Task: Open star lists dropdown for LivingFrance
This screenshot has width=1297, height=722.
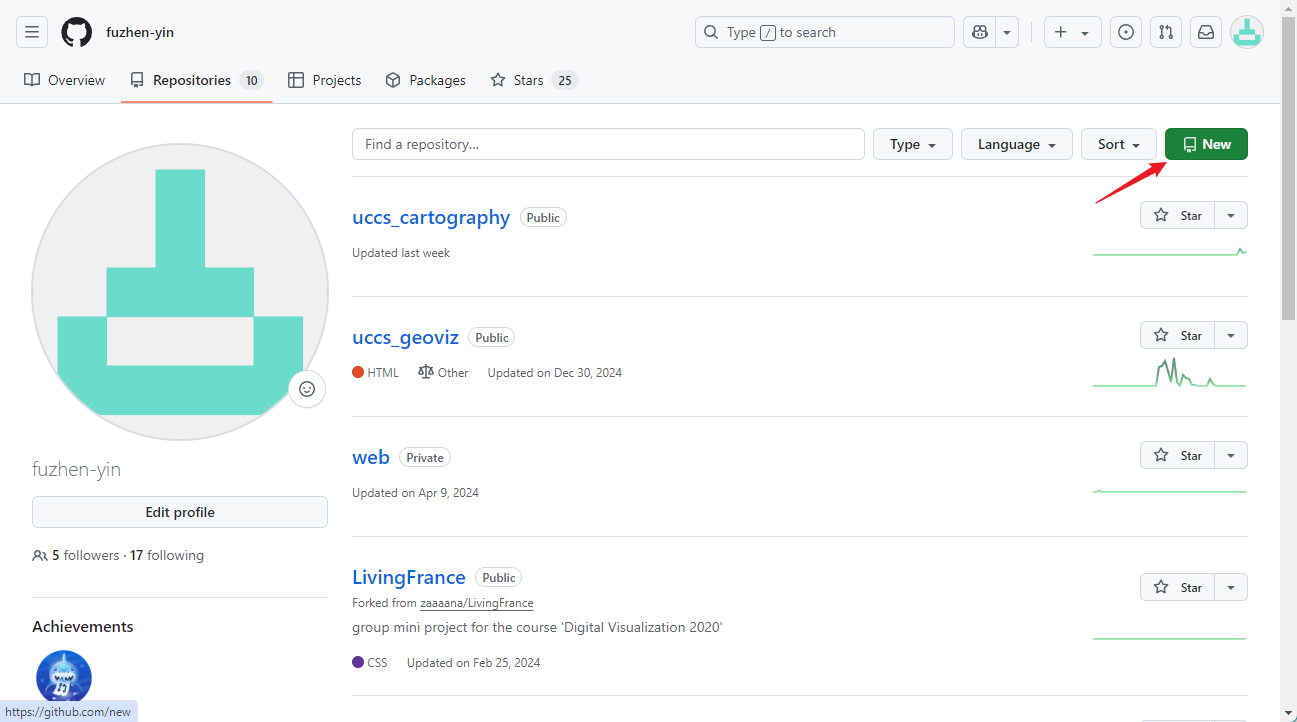Action: [x=1231, y=587]
